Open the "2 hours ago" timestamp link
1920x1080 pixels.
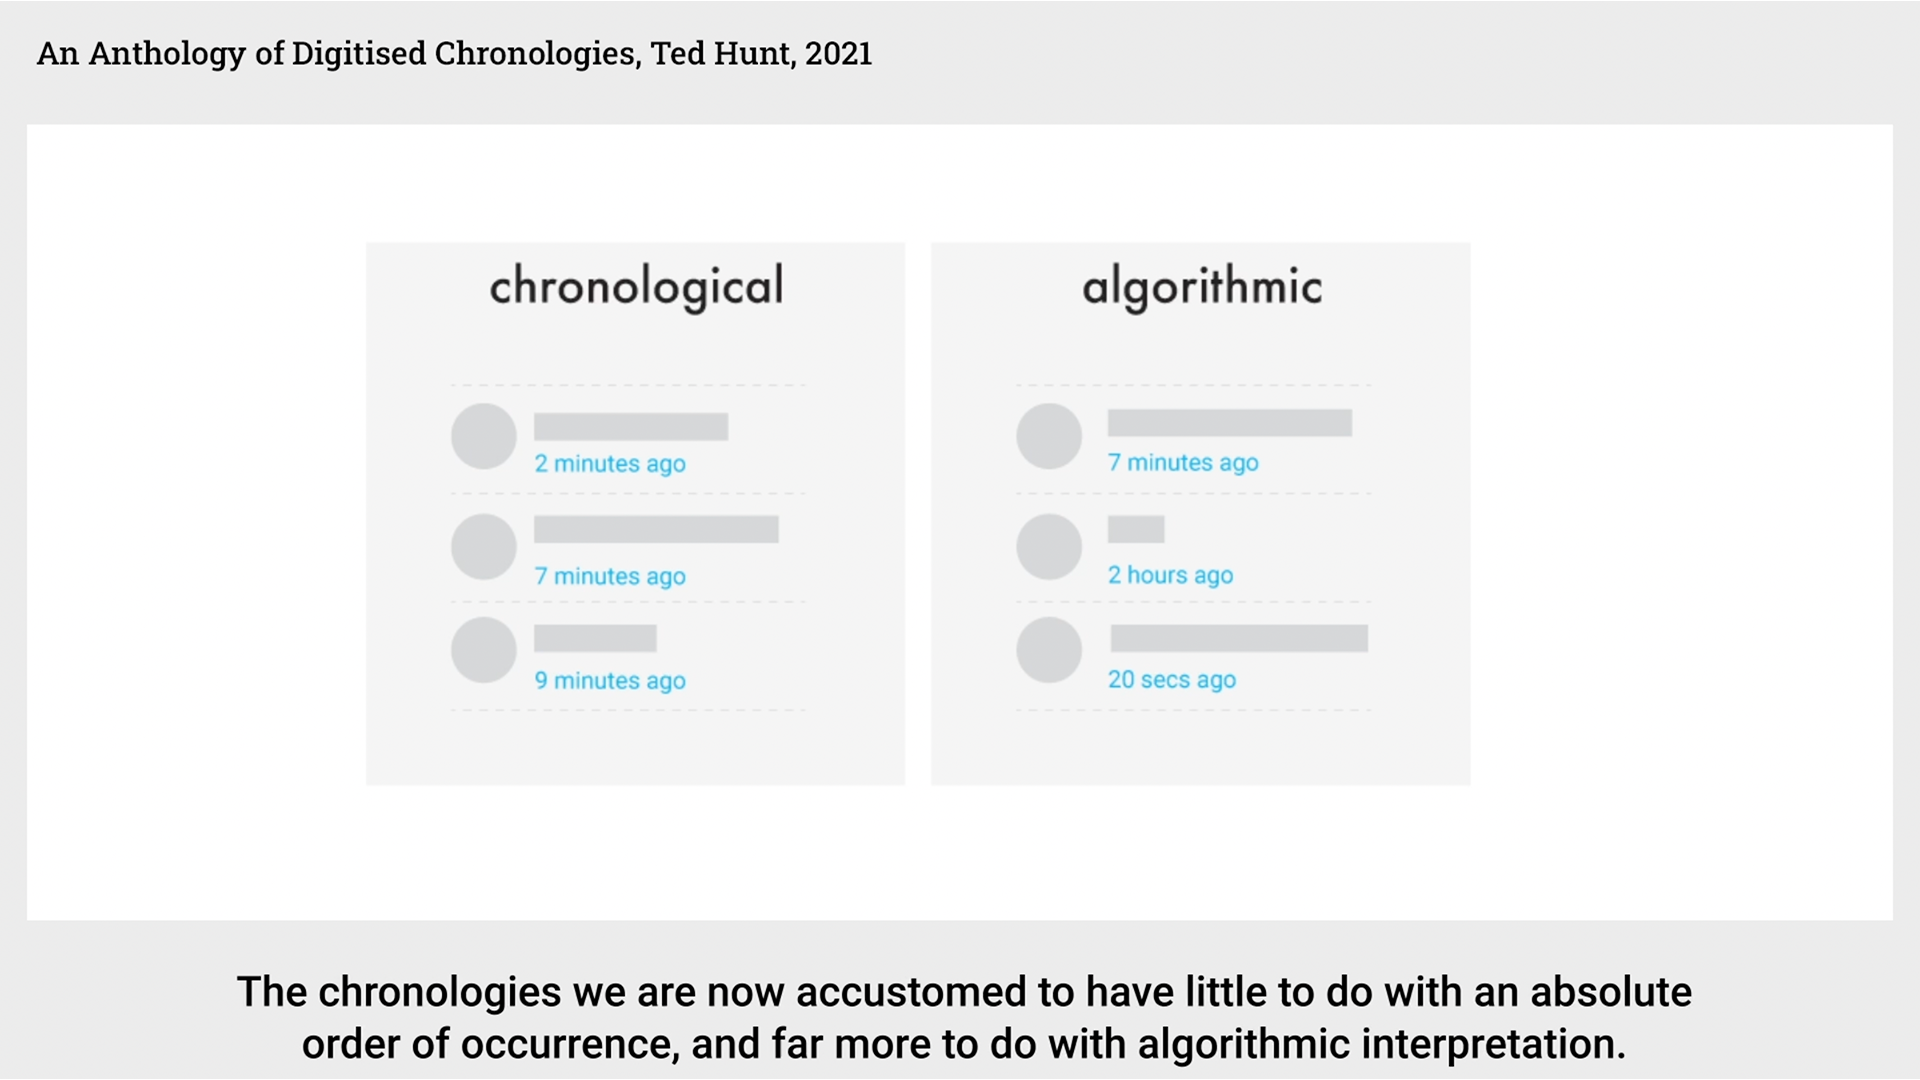[x=1170, y=576]
